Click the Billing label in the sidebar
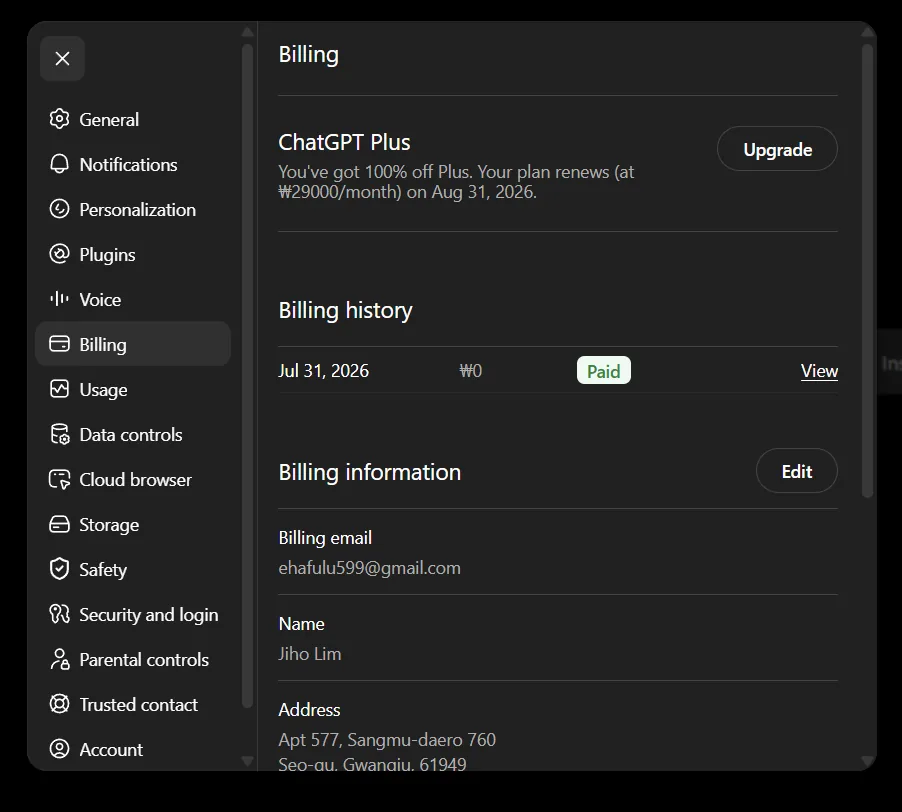 [x=103, y=345]
